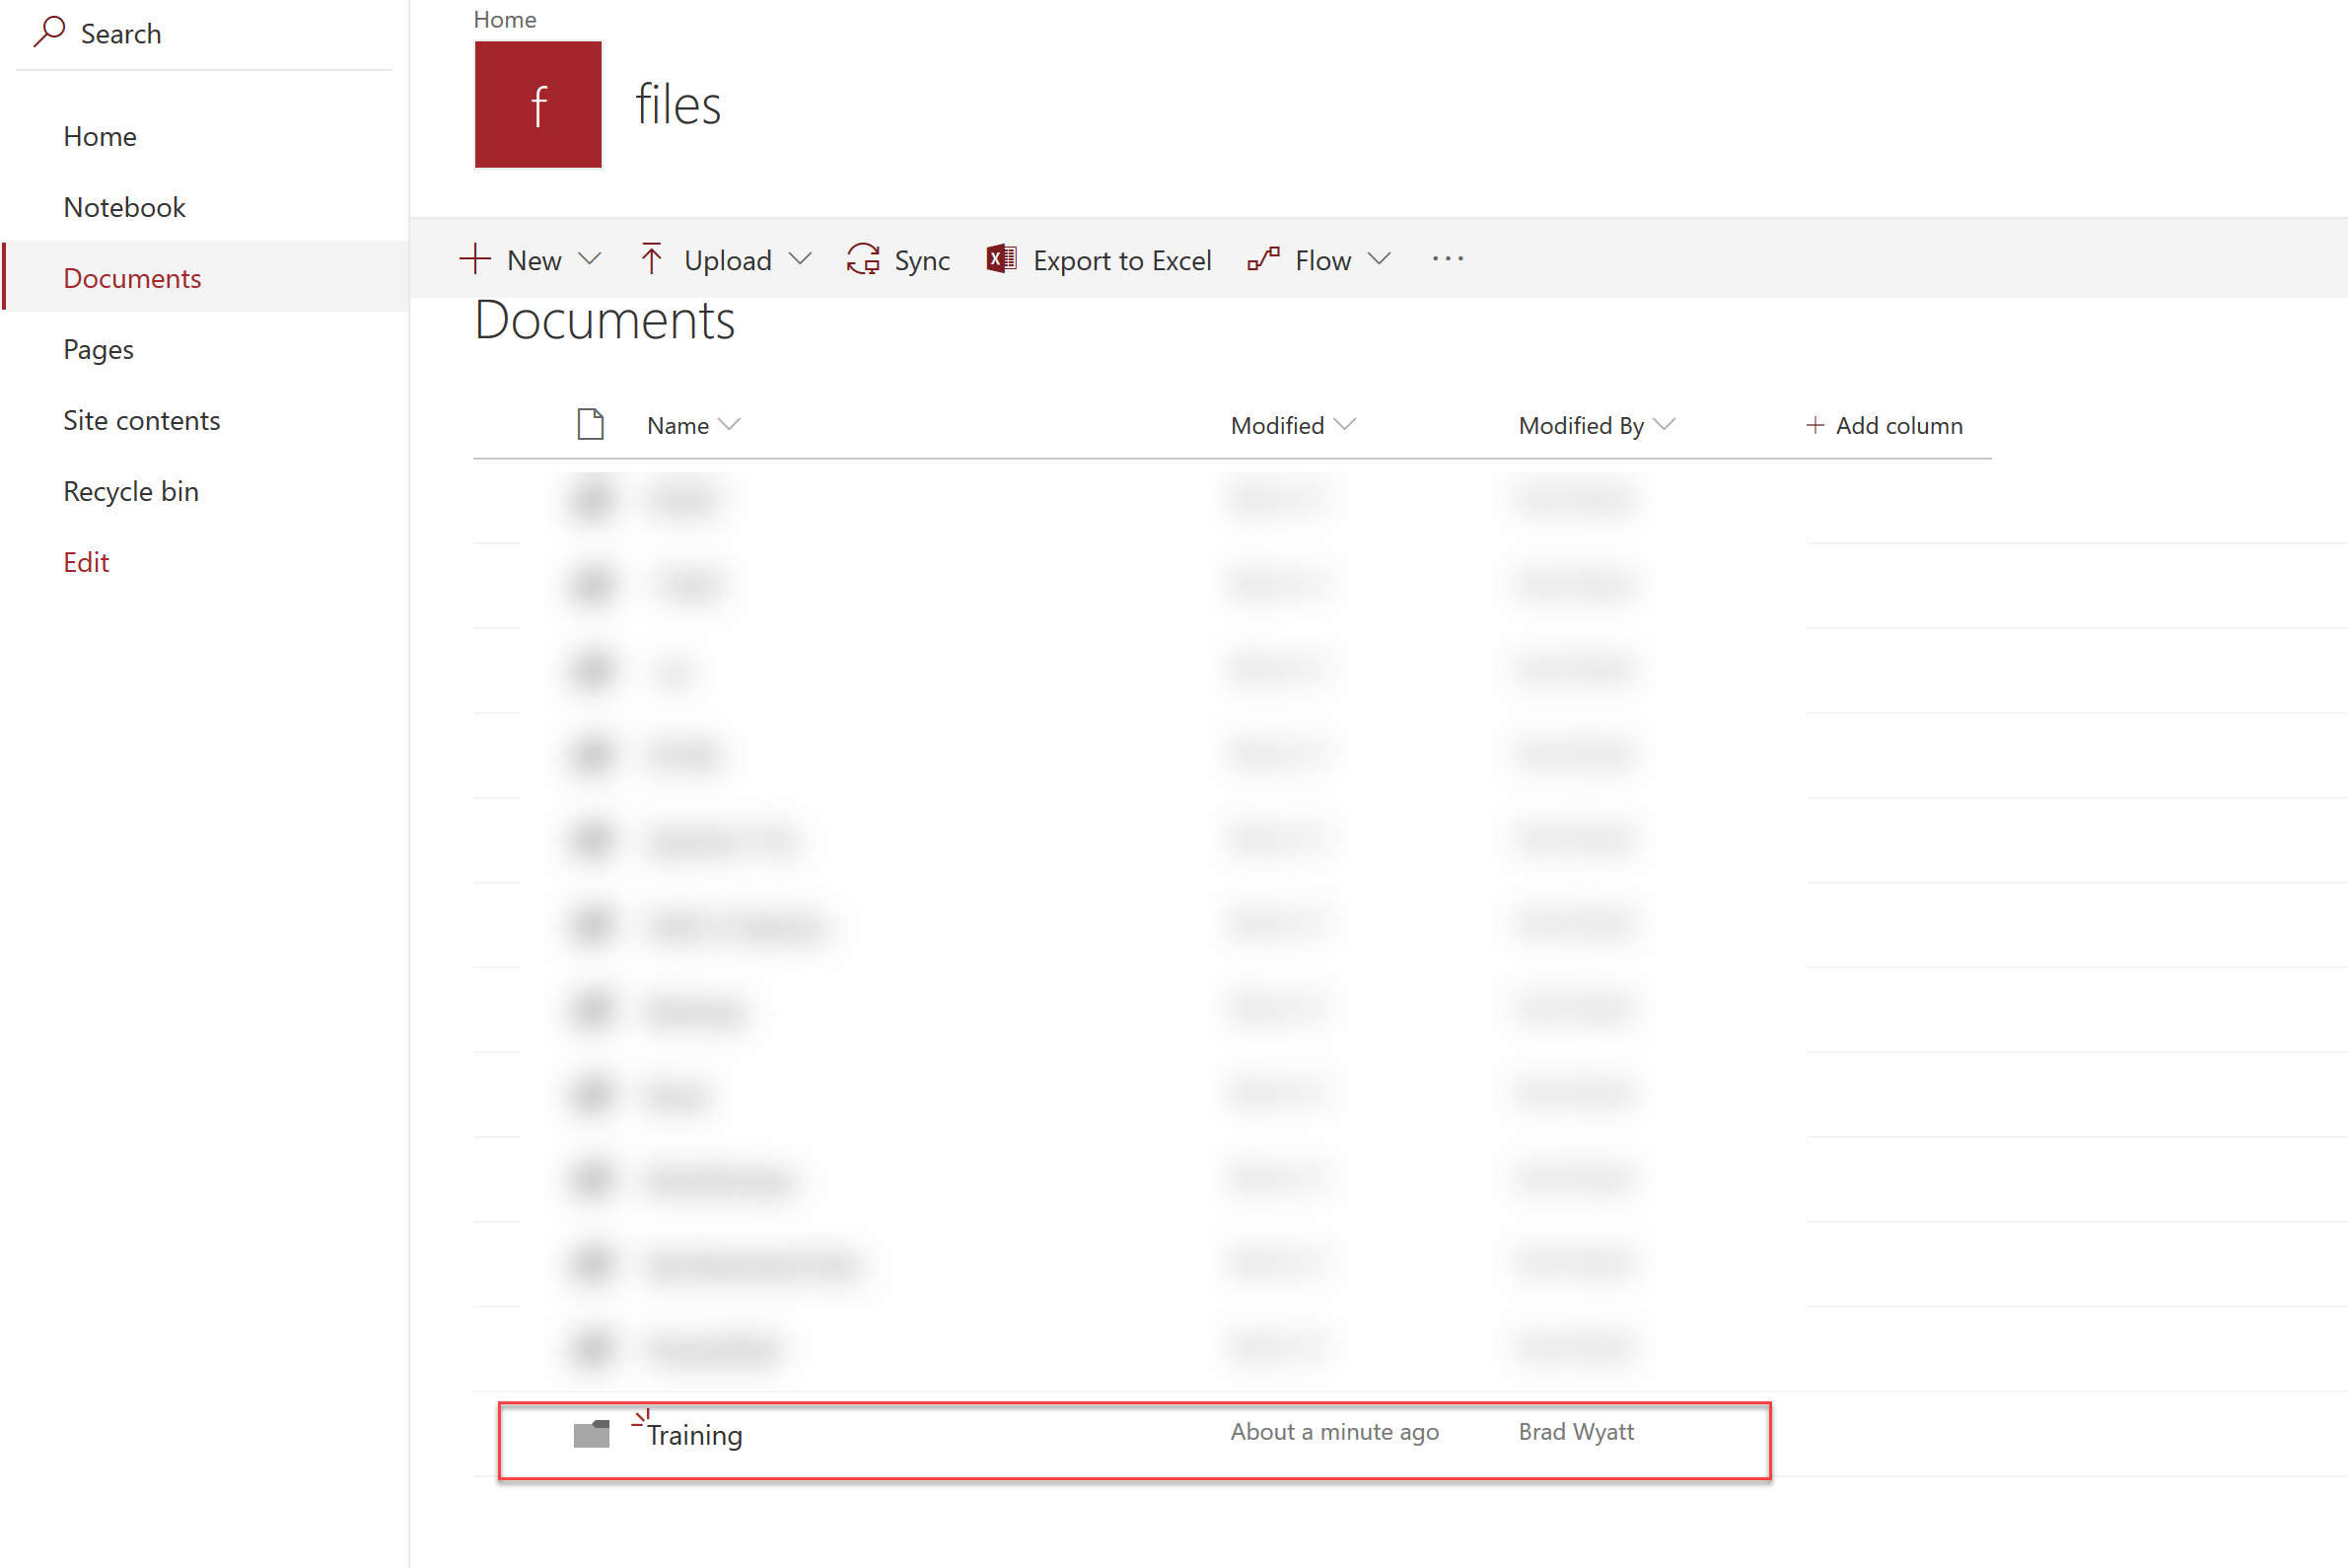Open Notebook from left navigation
2348x1568 pixels.
(x=125, y=207)
